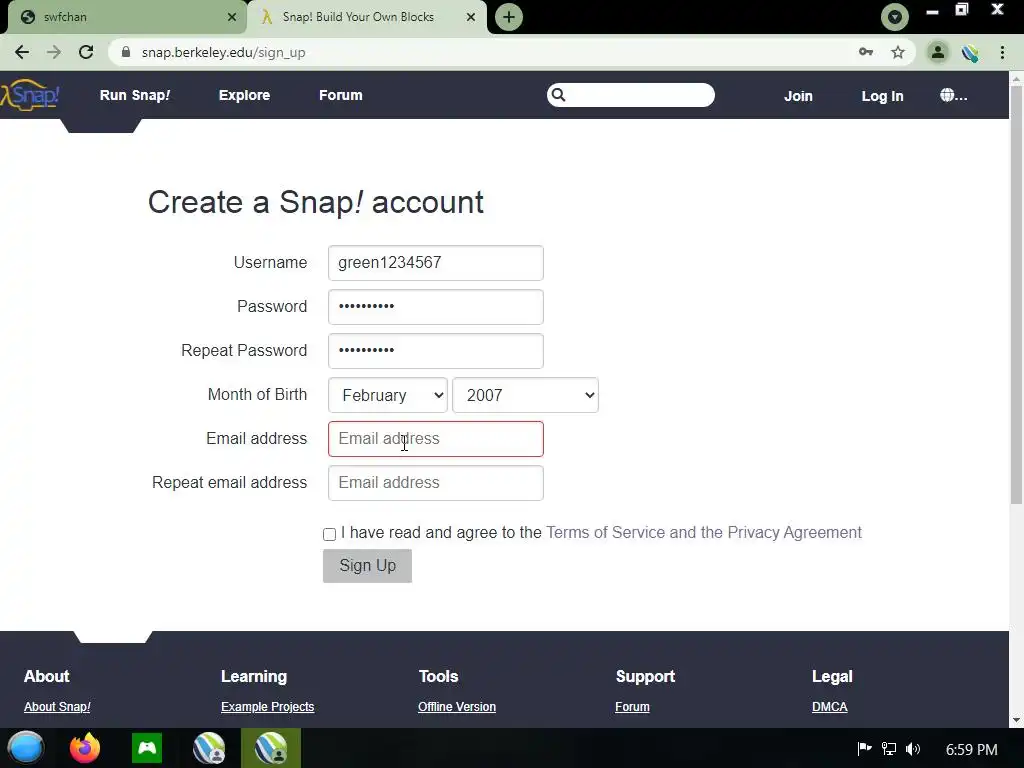Click the lock icon in address bar

pyautogui.click(x=126, y=52)
